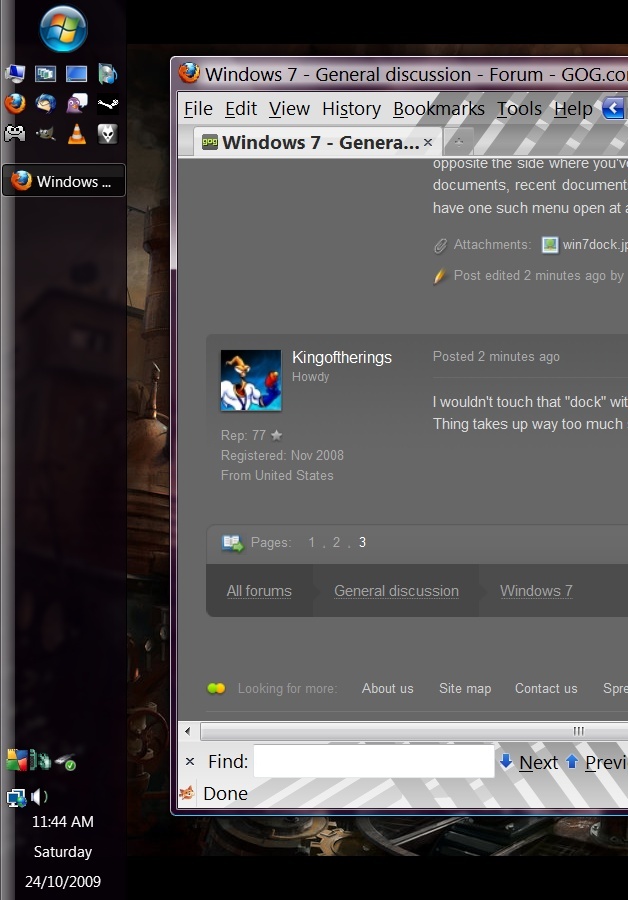Click the "From United States" text
628x900 pixels.
(277, 475)
